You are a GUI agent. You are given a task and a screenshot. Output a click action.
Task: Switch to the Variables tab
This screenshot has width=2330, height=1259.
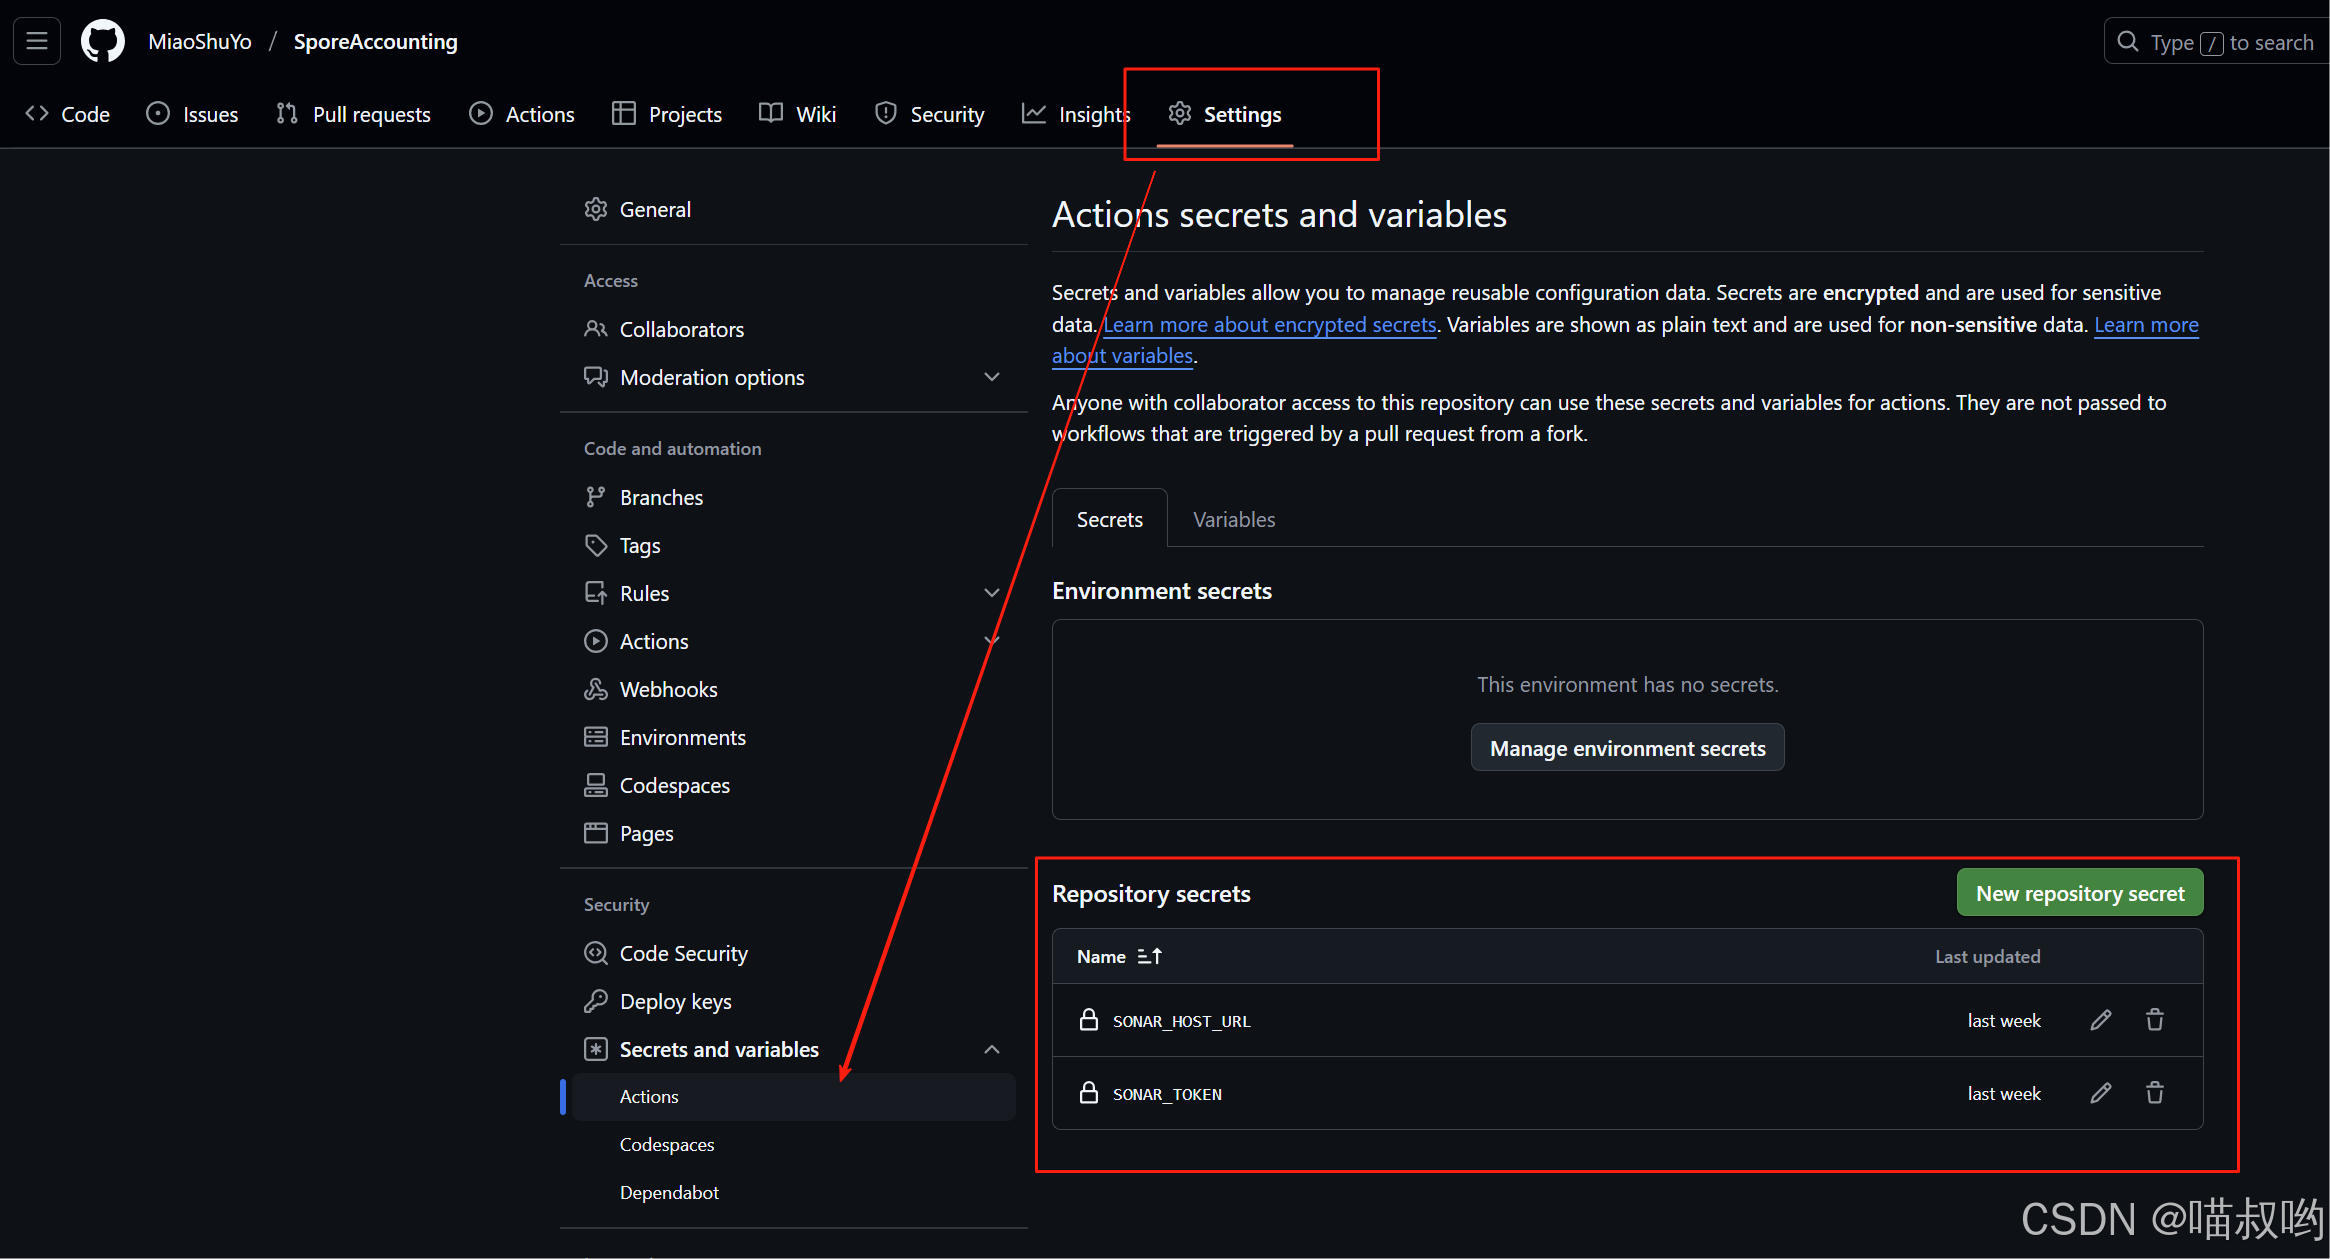1233,520
